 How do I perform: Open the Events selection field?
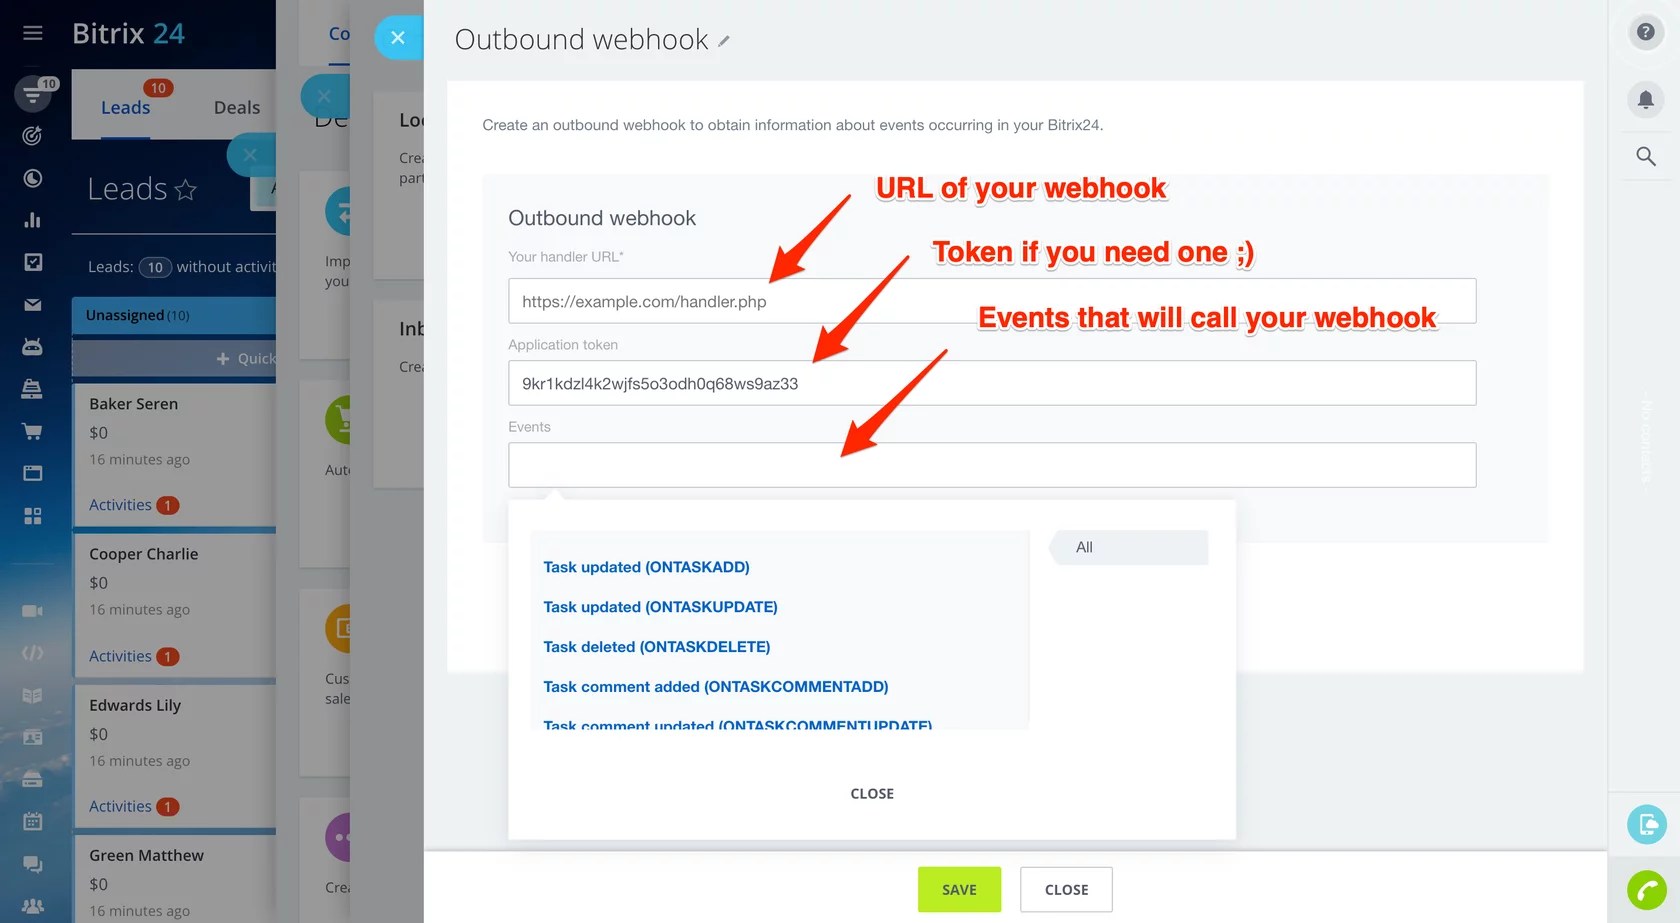(990, 465)
